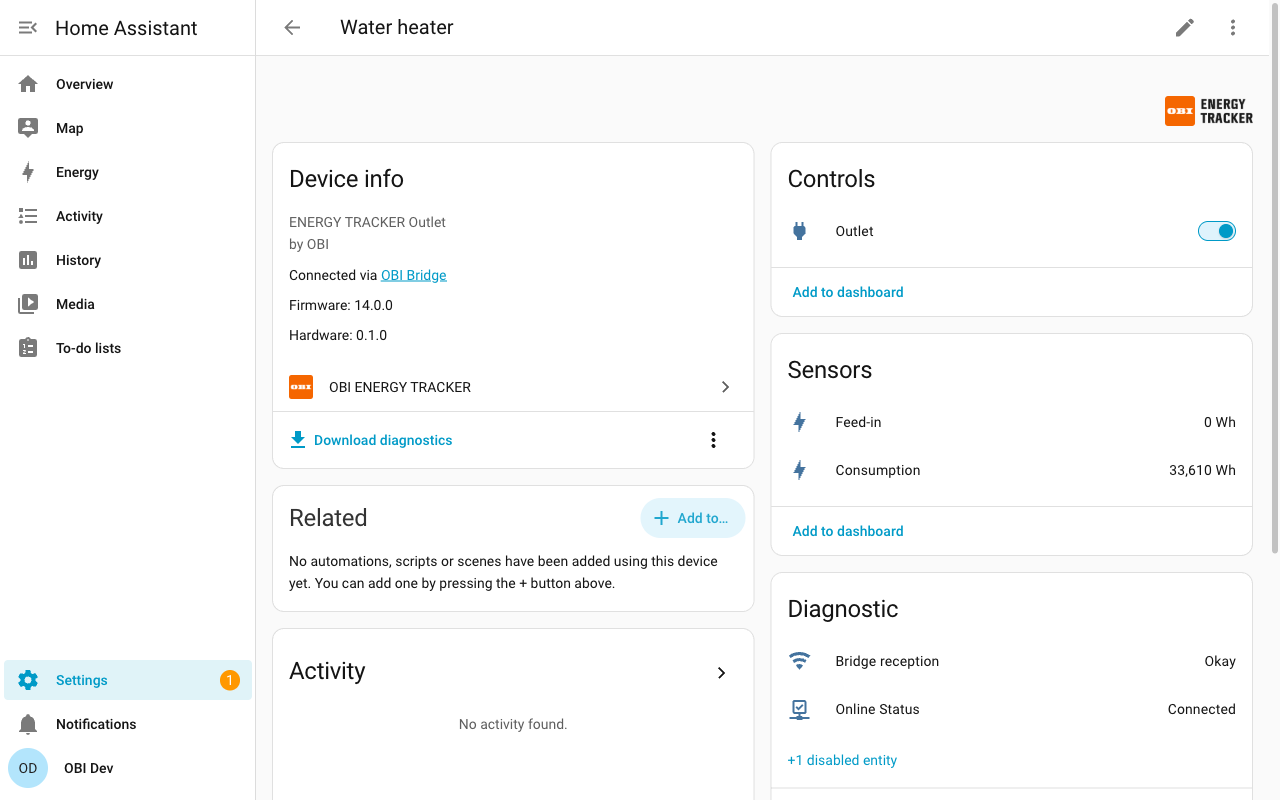
Task: Click the Consumption value 33,610 Wh
Action: click(x=1202, y=470)
